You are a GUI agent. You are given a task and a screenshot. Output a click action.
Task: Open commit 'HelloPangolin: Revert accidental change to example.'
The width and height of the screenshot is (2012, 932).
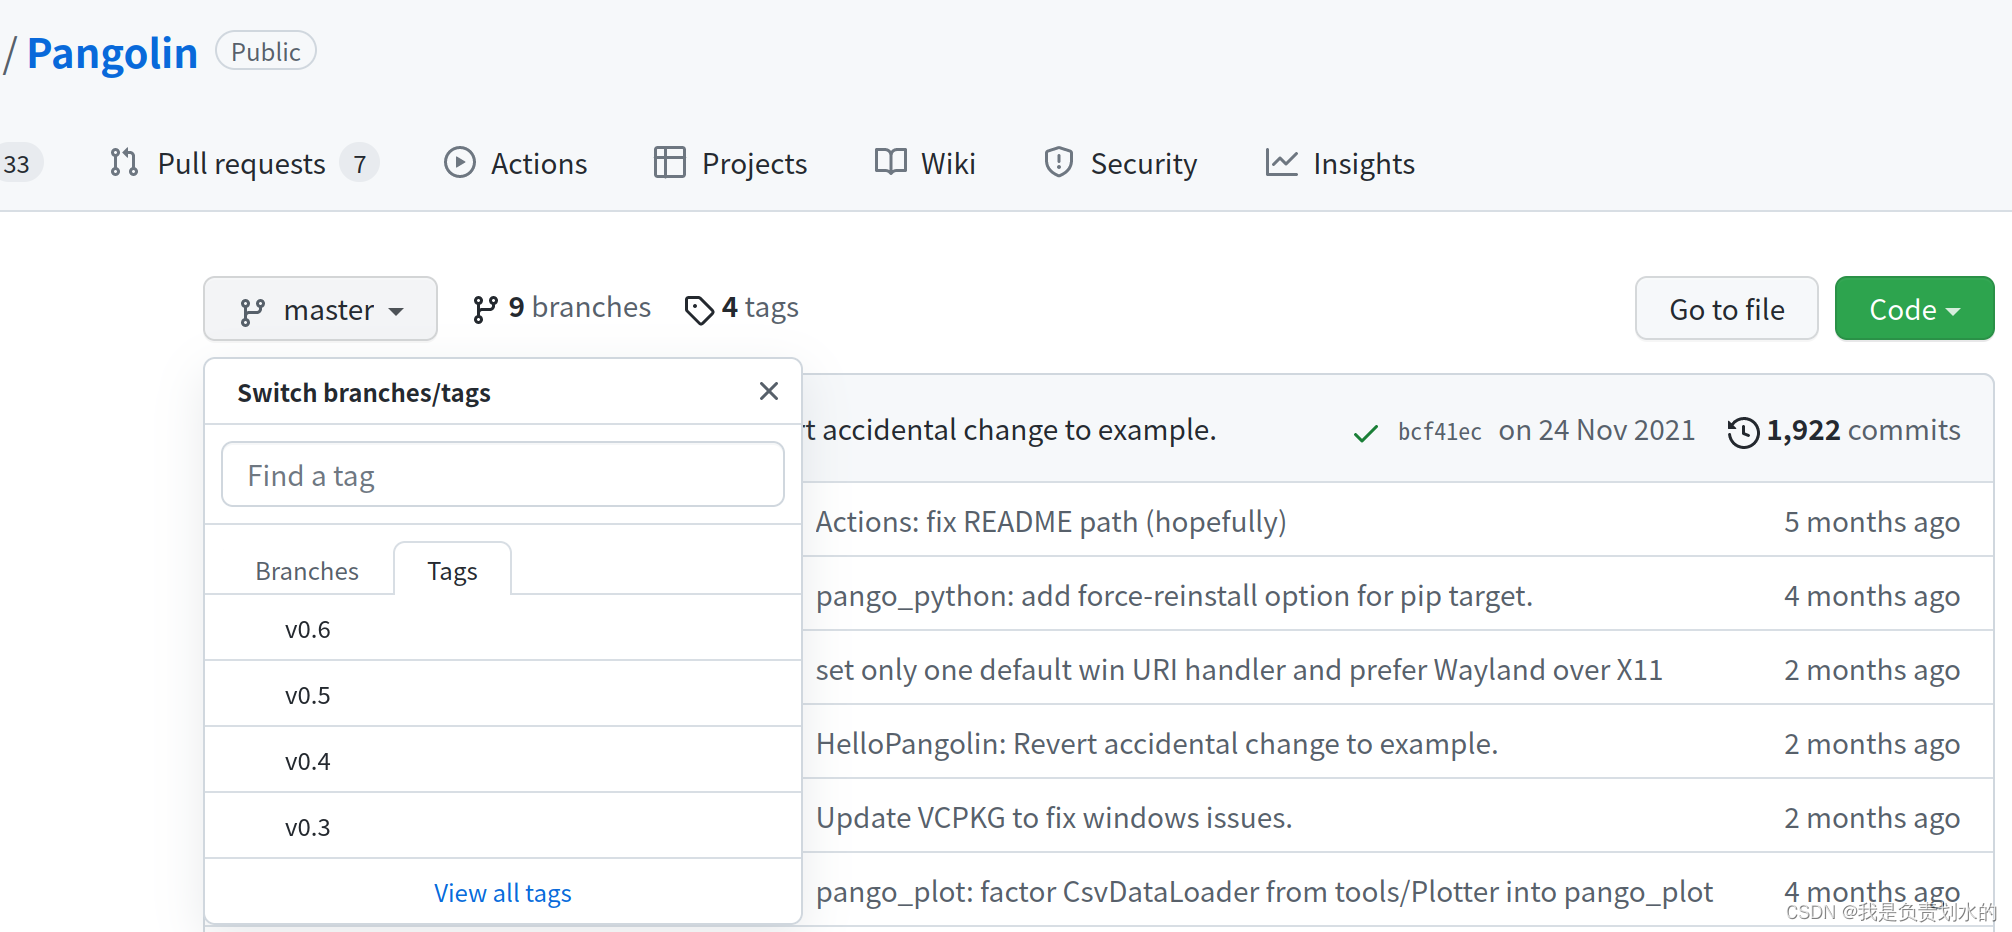click(x=1157, y=744)
